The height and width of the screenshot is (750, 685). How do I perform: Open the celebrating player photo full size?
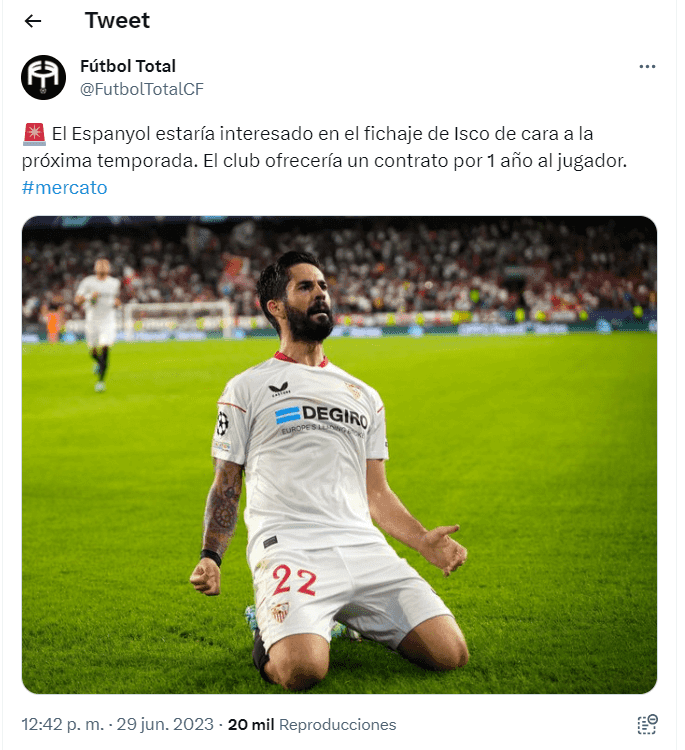pos(339,455)
